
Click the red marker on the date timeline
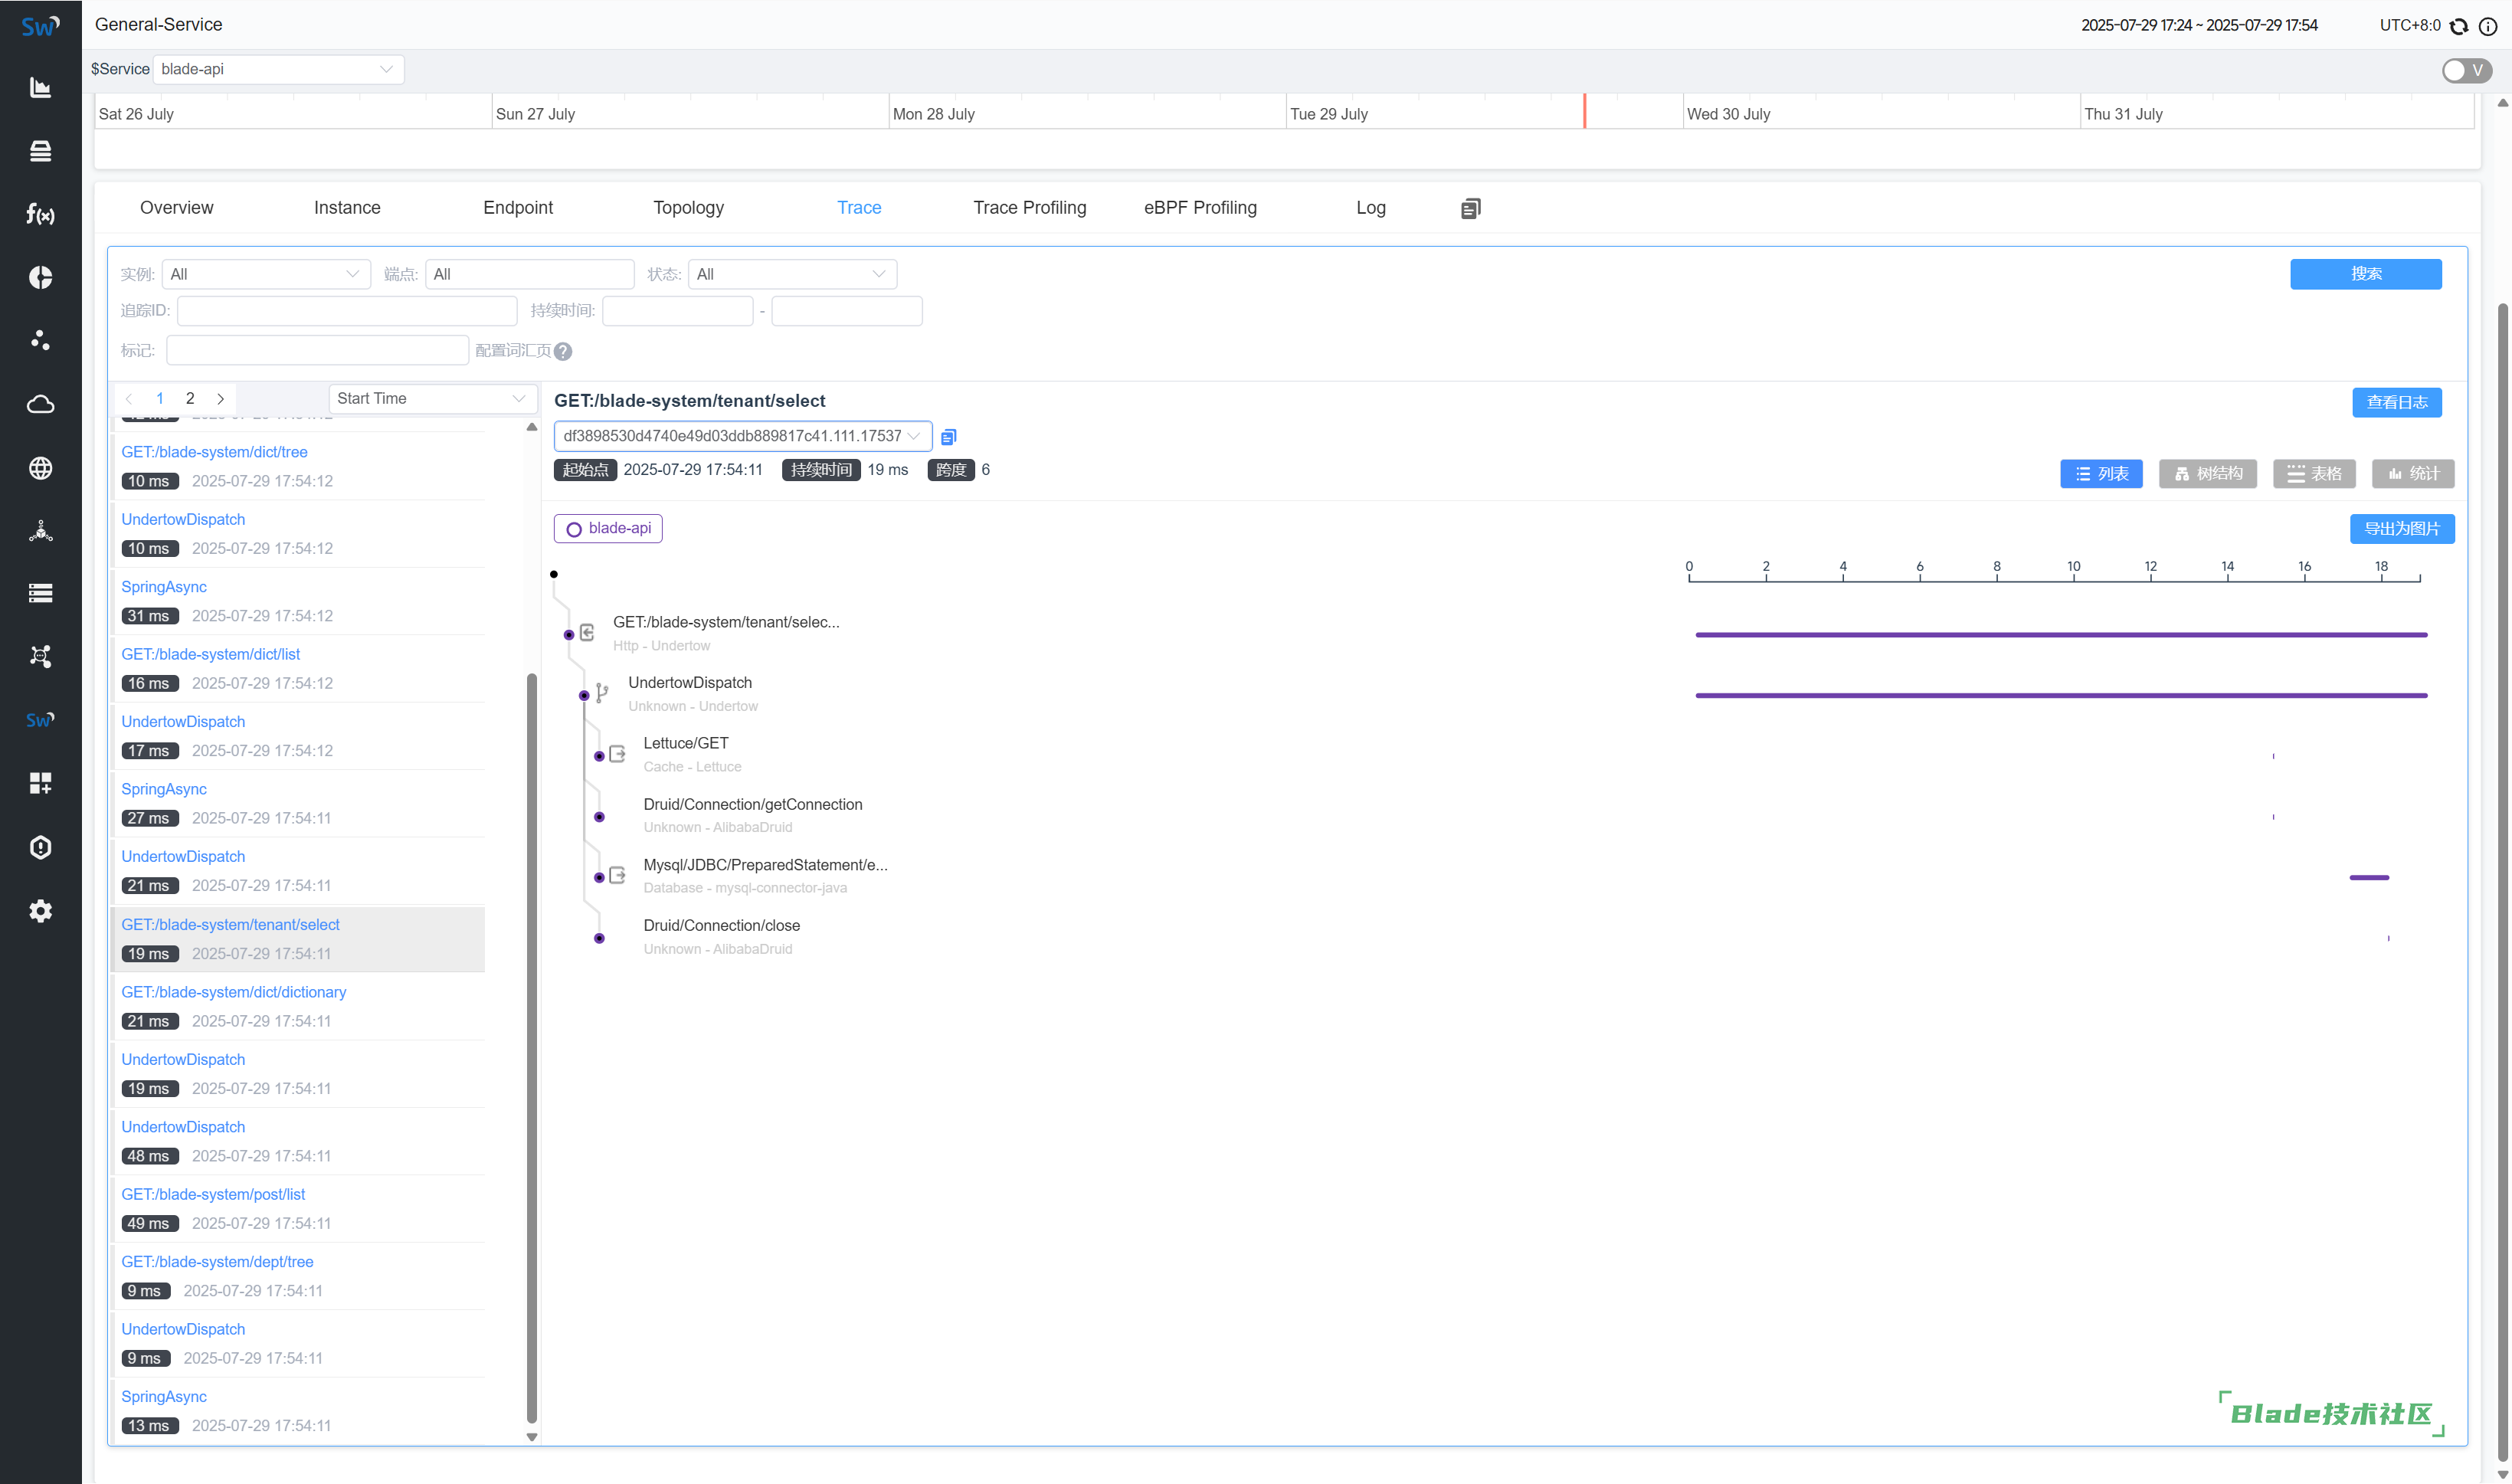pyautogui.click(x=1584, y=111)
